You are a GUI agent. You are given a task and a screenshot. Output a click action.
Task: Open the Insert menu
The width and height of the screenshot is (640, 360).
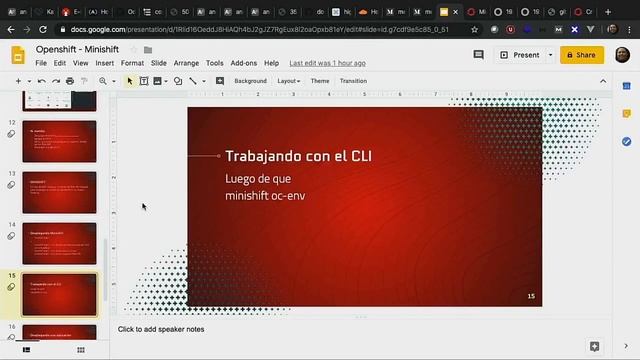pos(104,63)
